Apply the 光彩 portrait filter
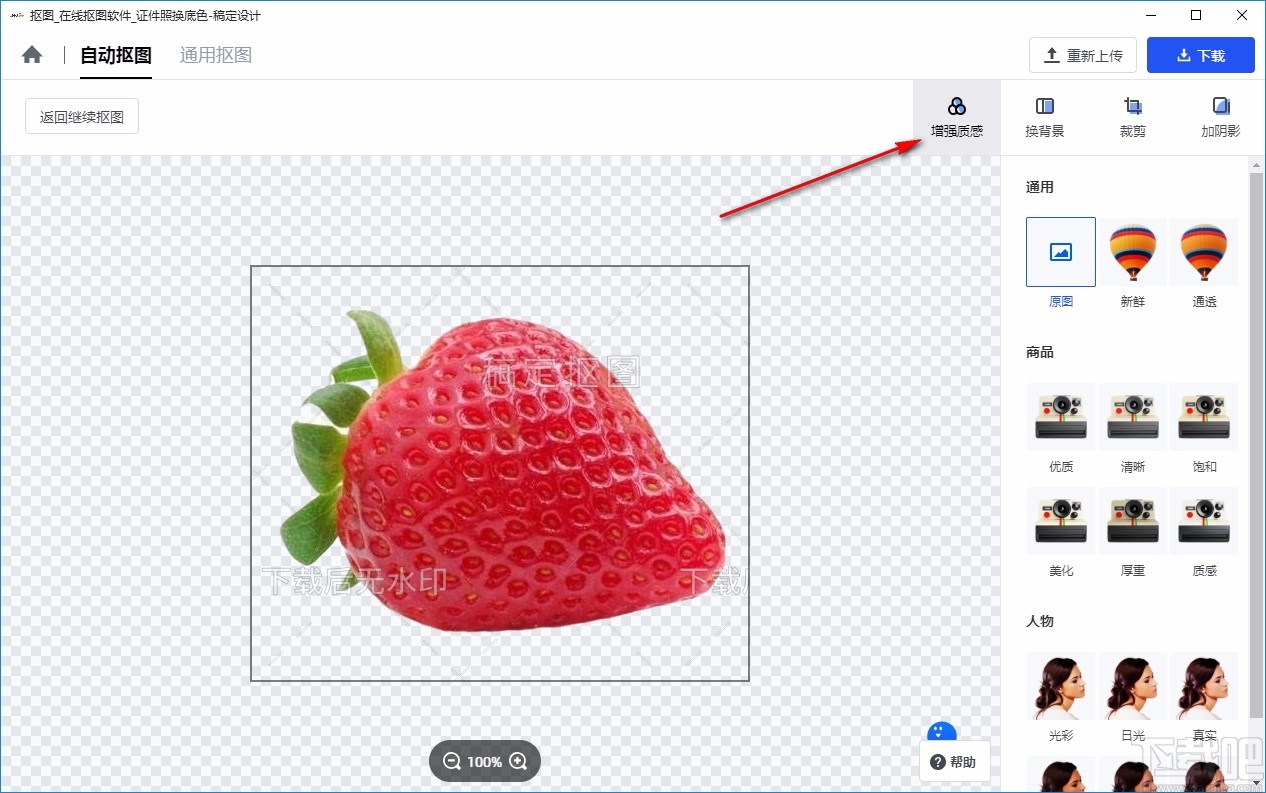 point(1061,686)
